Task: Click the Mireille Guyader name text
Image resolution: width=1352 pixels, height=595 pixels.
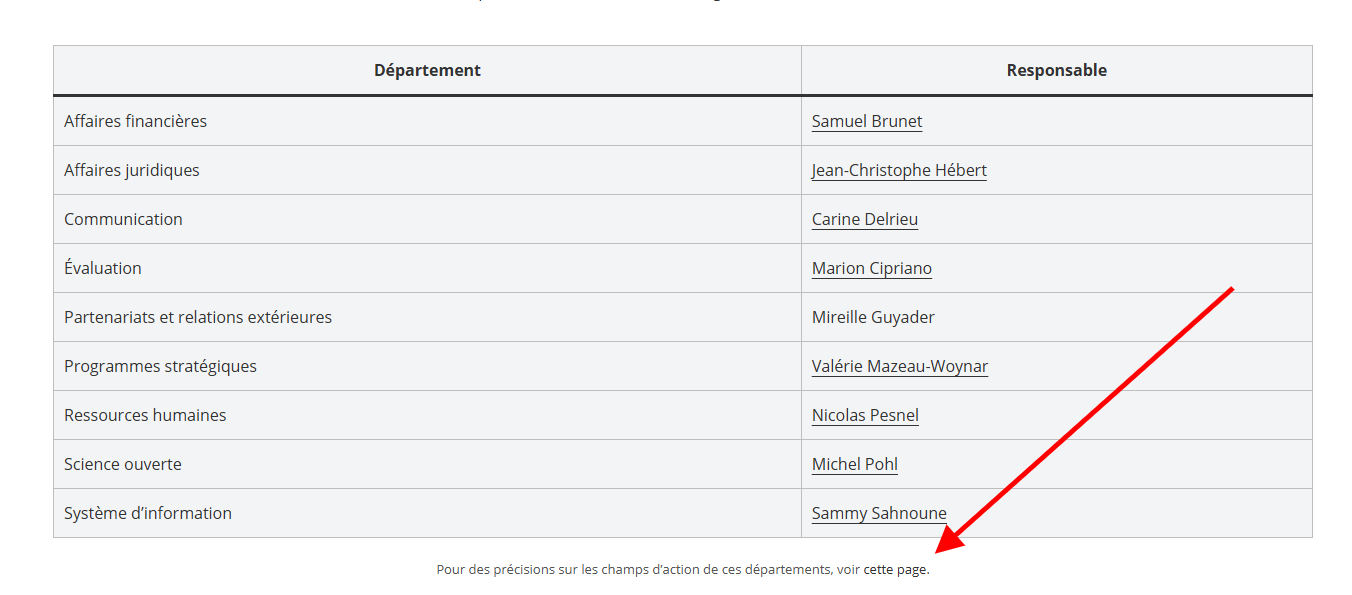Action: [x=872, y=317]
